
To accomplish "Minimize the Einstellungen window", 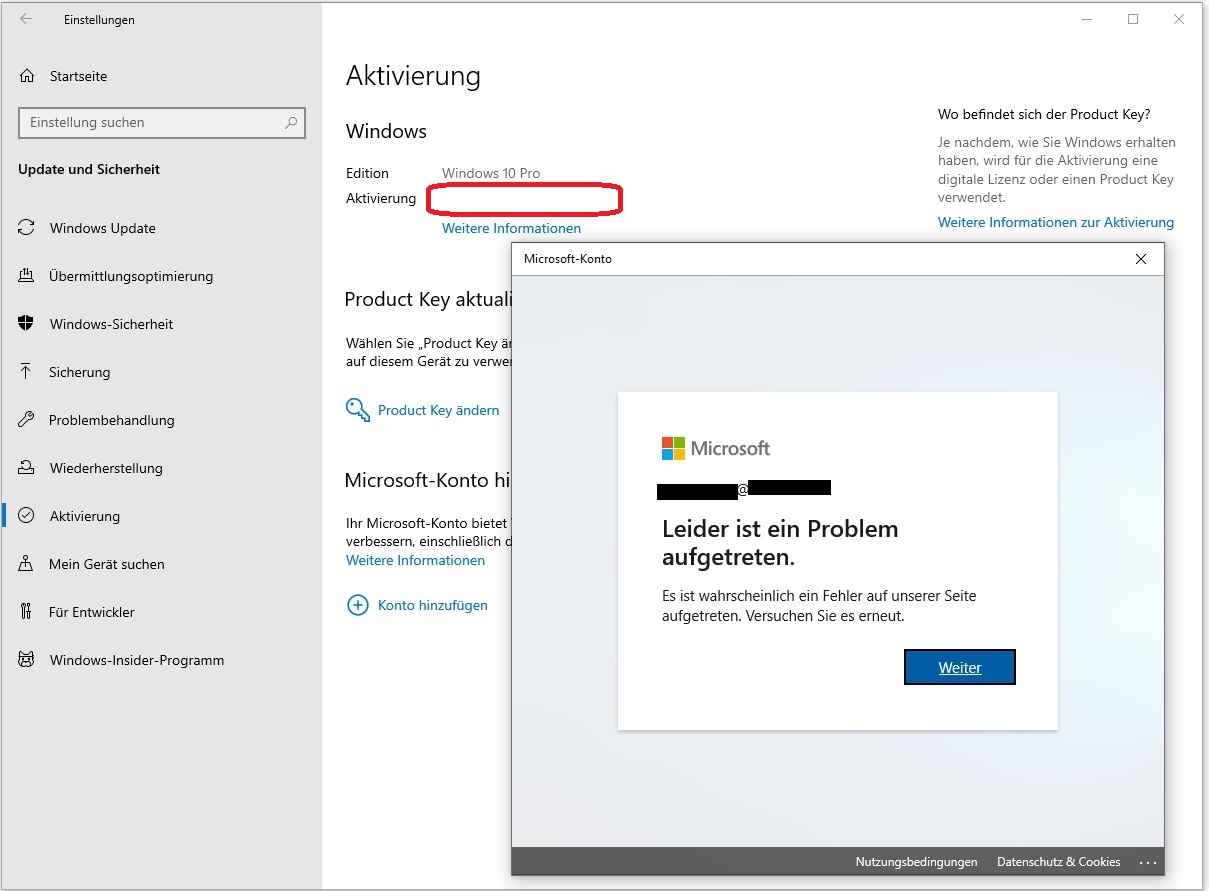I will [1087, 19].
